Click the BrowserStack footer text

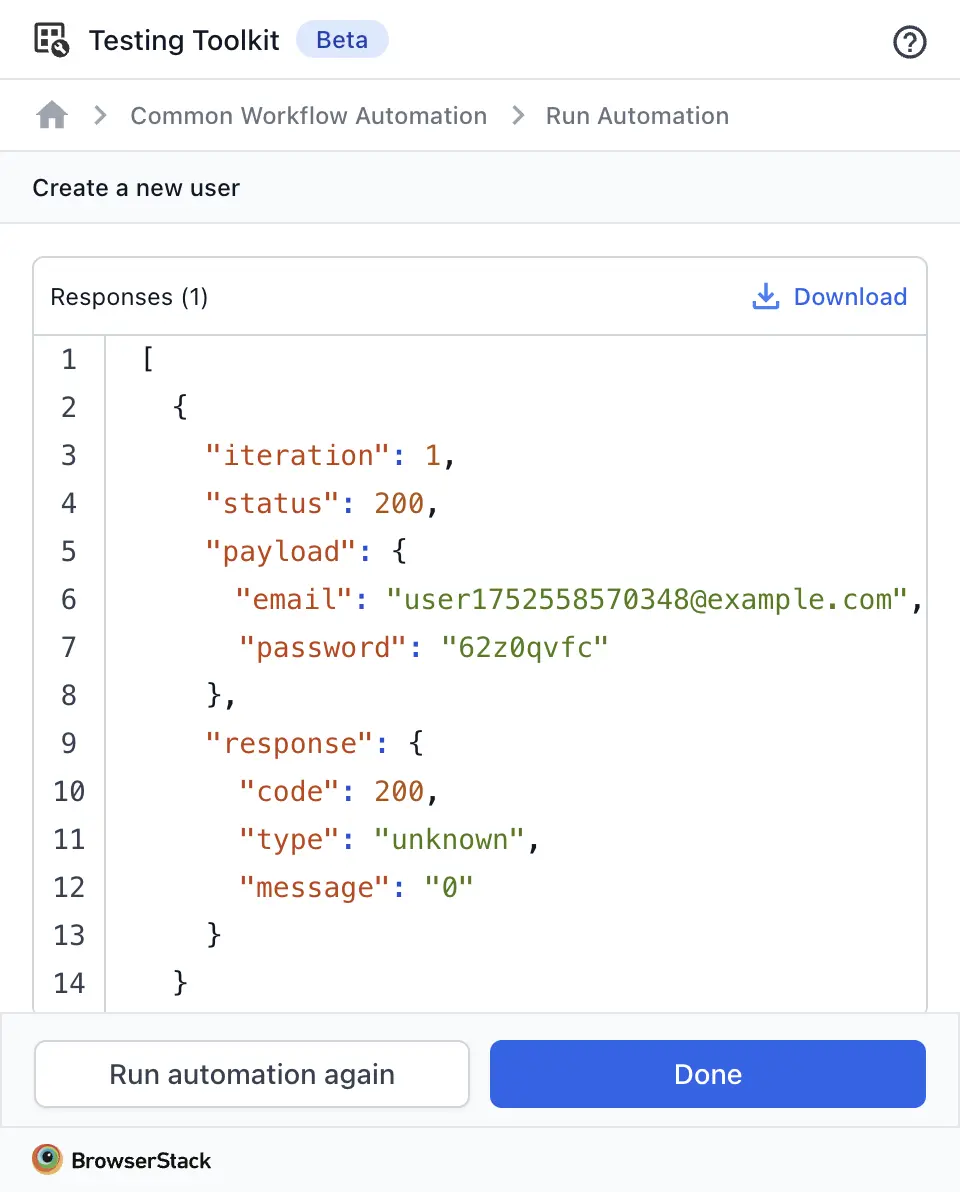click(x=141, y=1160)
